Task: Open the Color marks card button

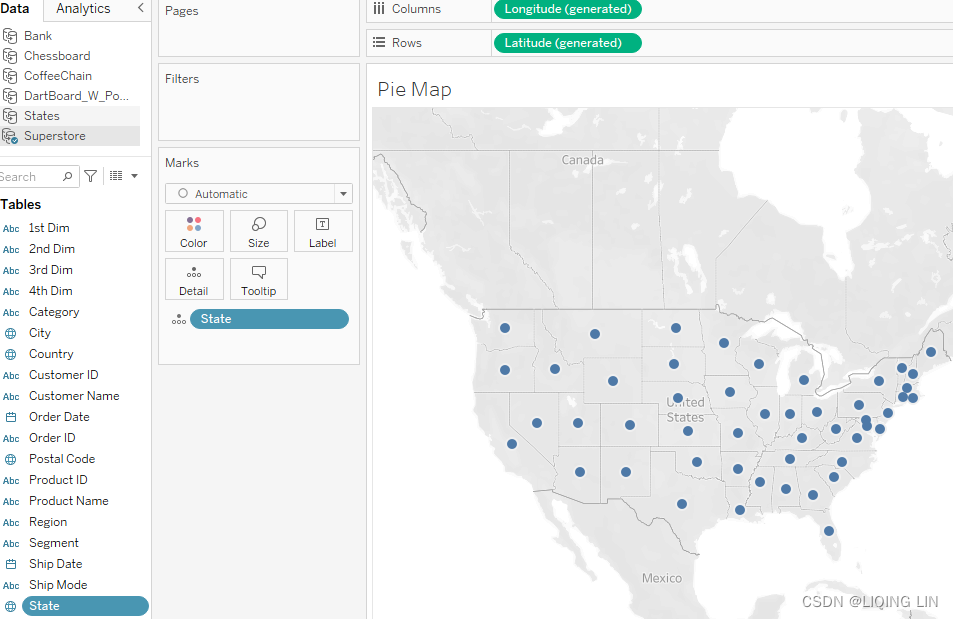Action: pos(194,231)
